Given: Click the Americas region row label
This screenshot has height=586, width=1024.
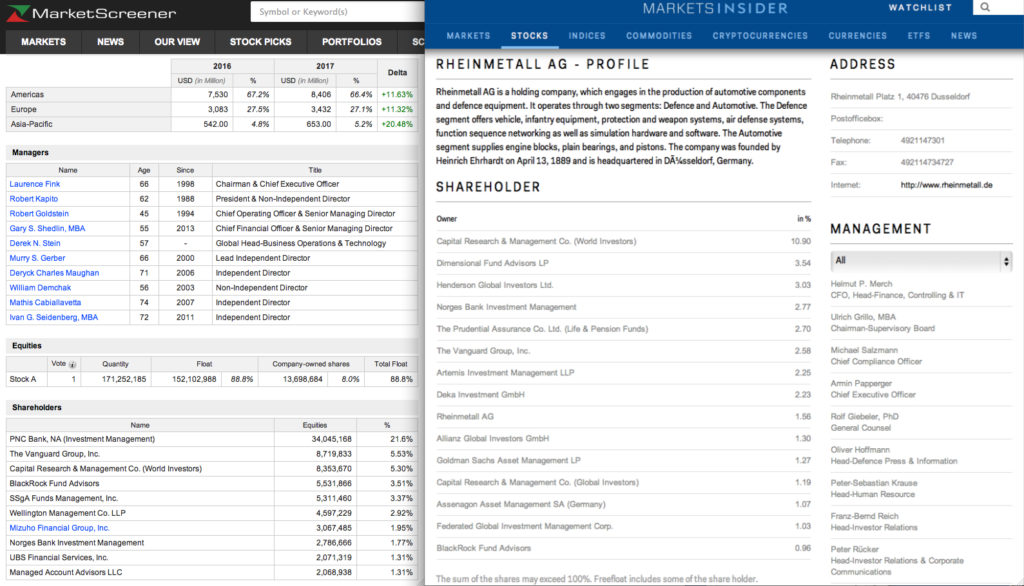Looking at the screenshot, I should click(27, 95).
